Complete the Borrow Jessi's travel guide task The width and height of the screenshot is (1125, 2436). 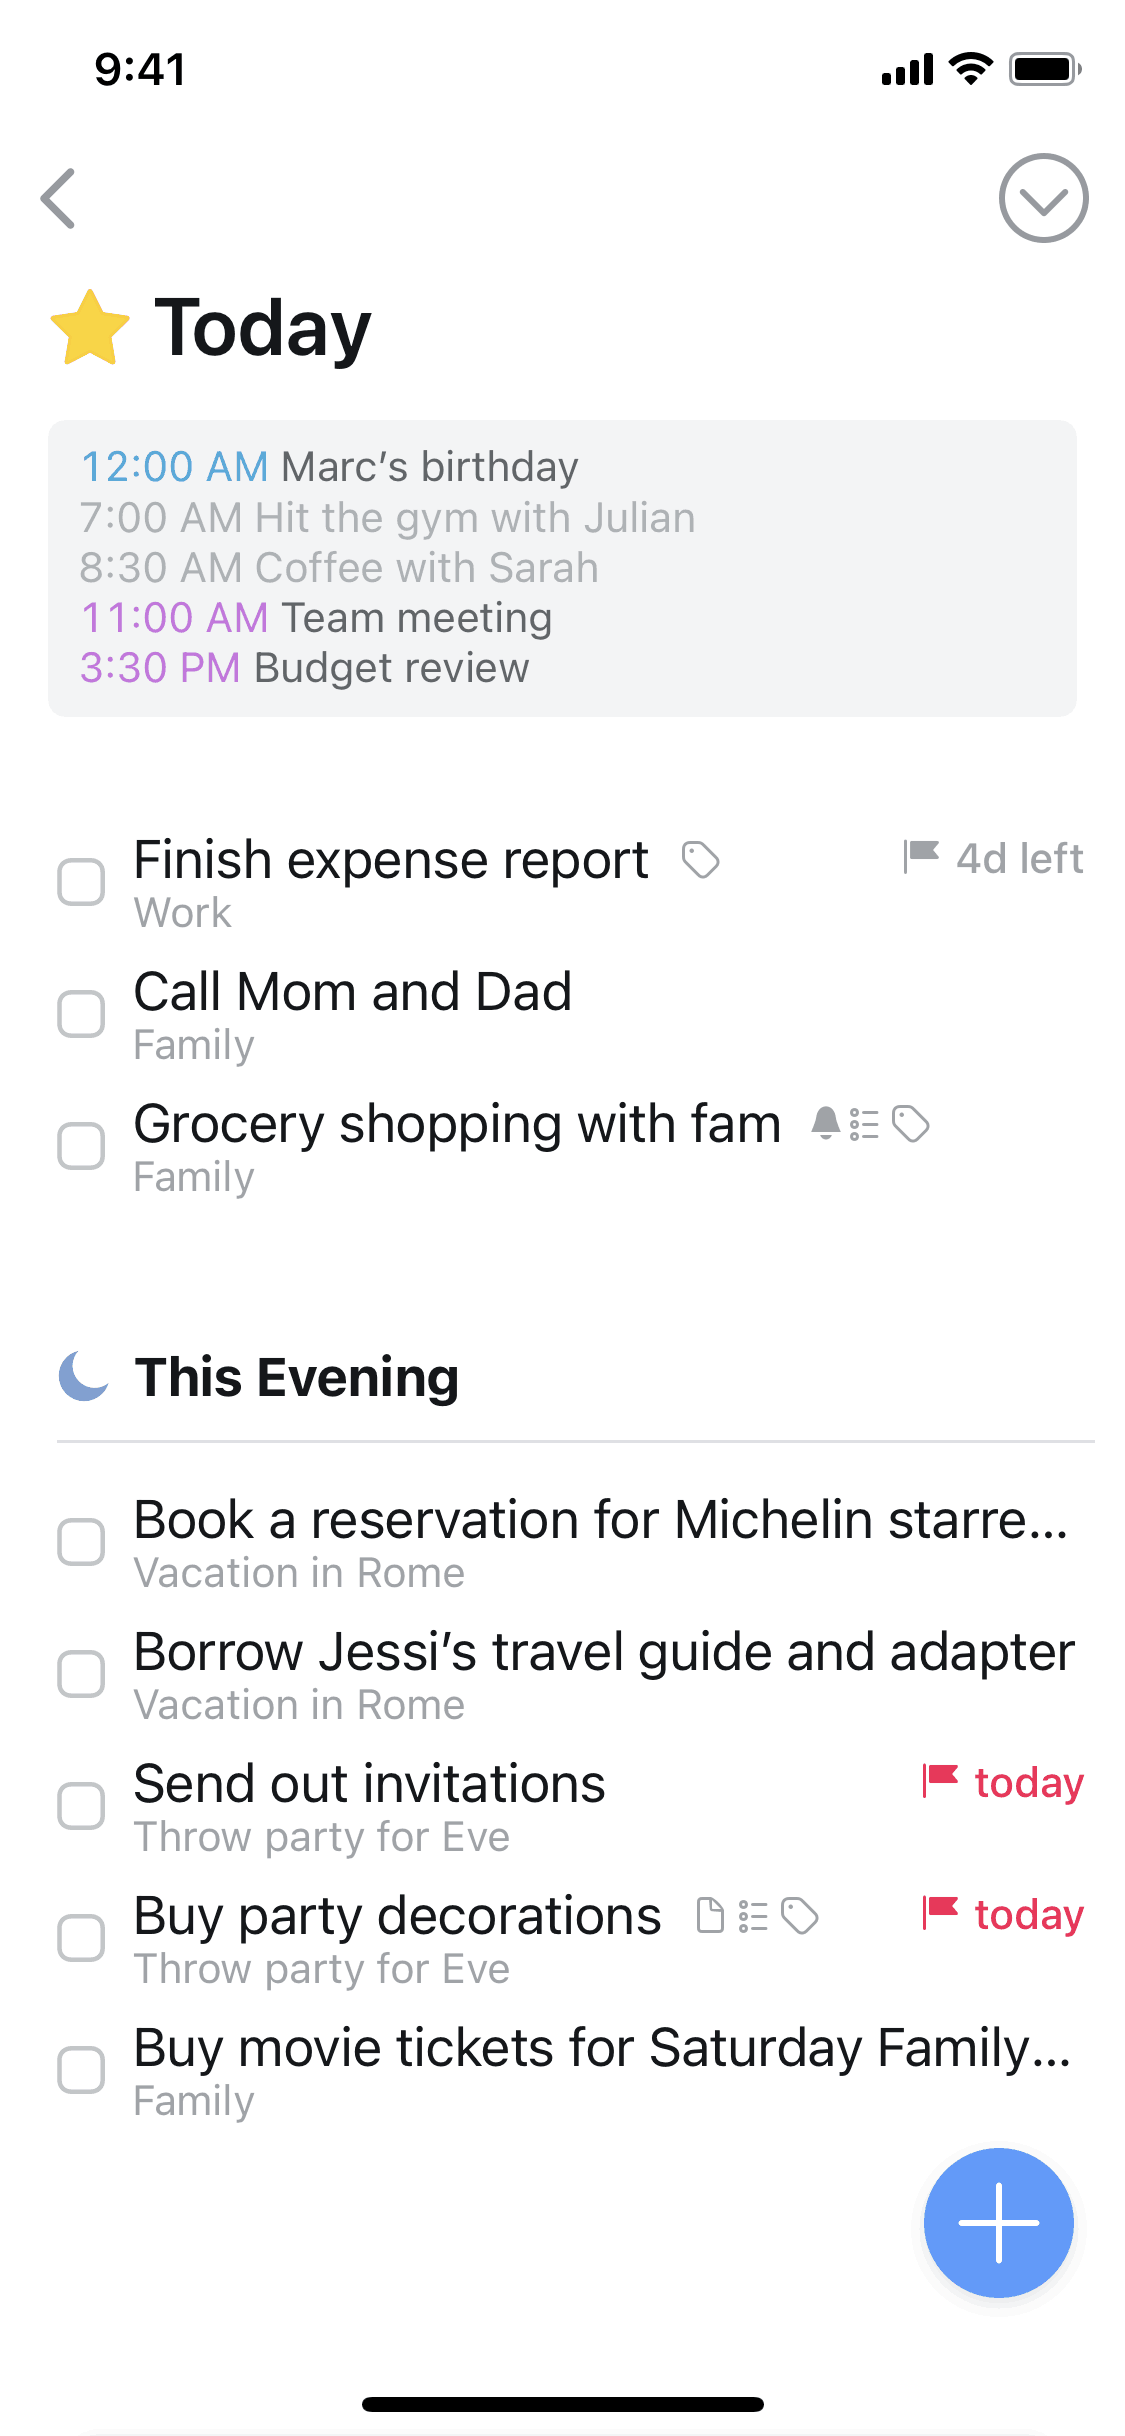click(x=81, y=1674)
